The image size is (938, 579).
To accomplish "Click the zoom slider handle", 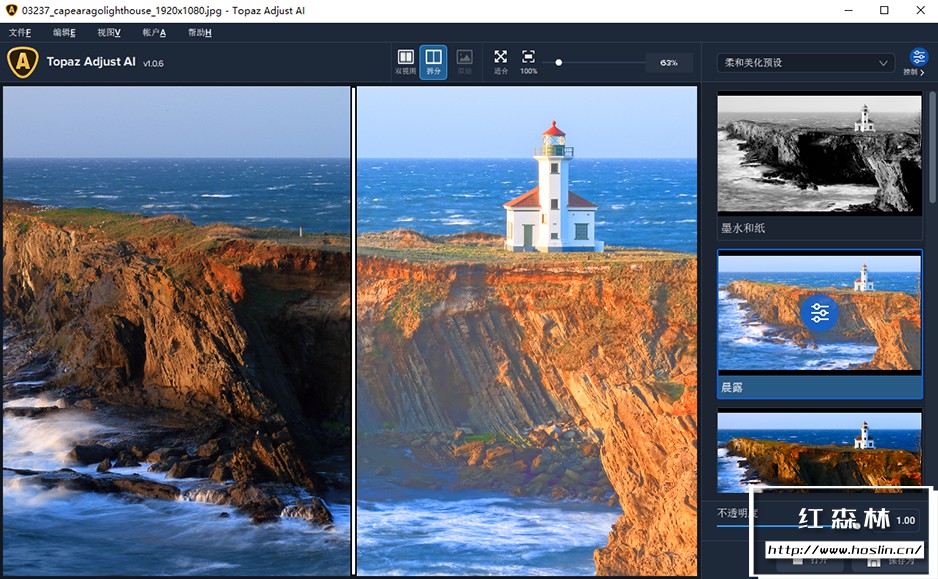I will (x=559, y=62).
